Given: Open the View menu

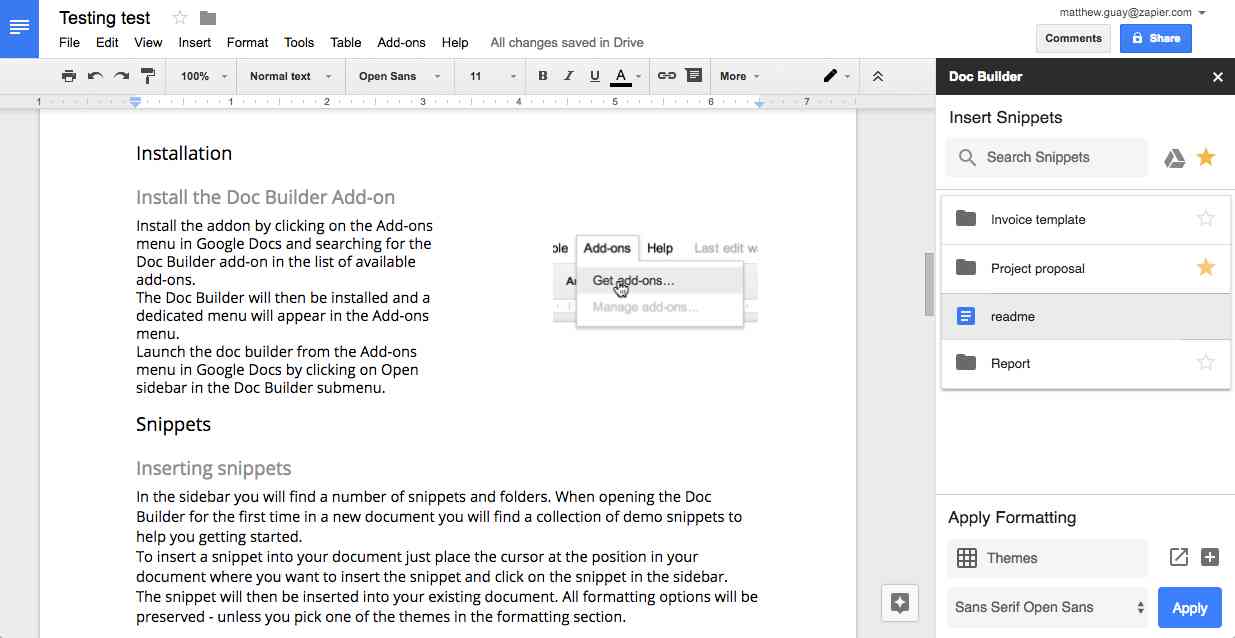Looking at the screenshot, I should [x=148, y=43].
